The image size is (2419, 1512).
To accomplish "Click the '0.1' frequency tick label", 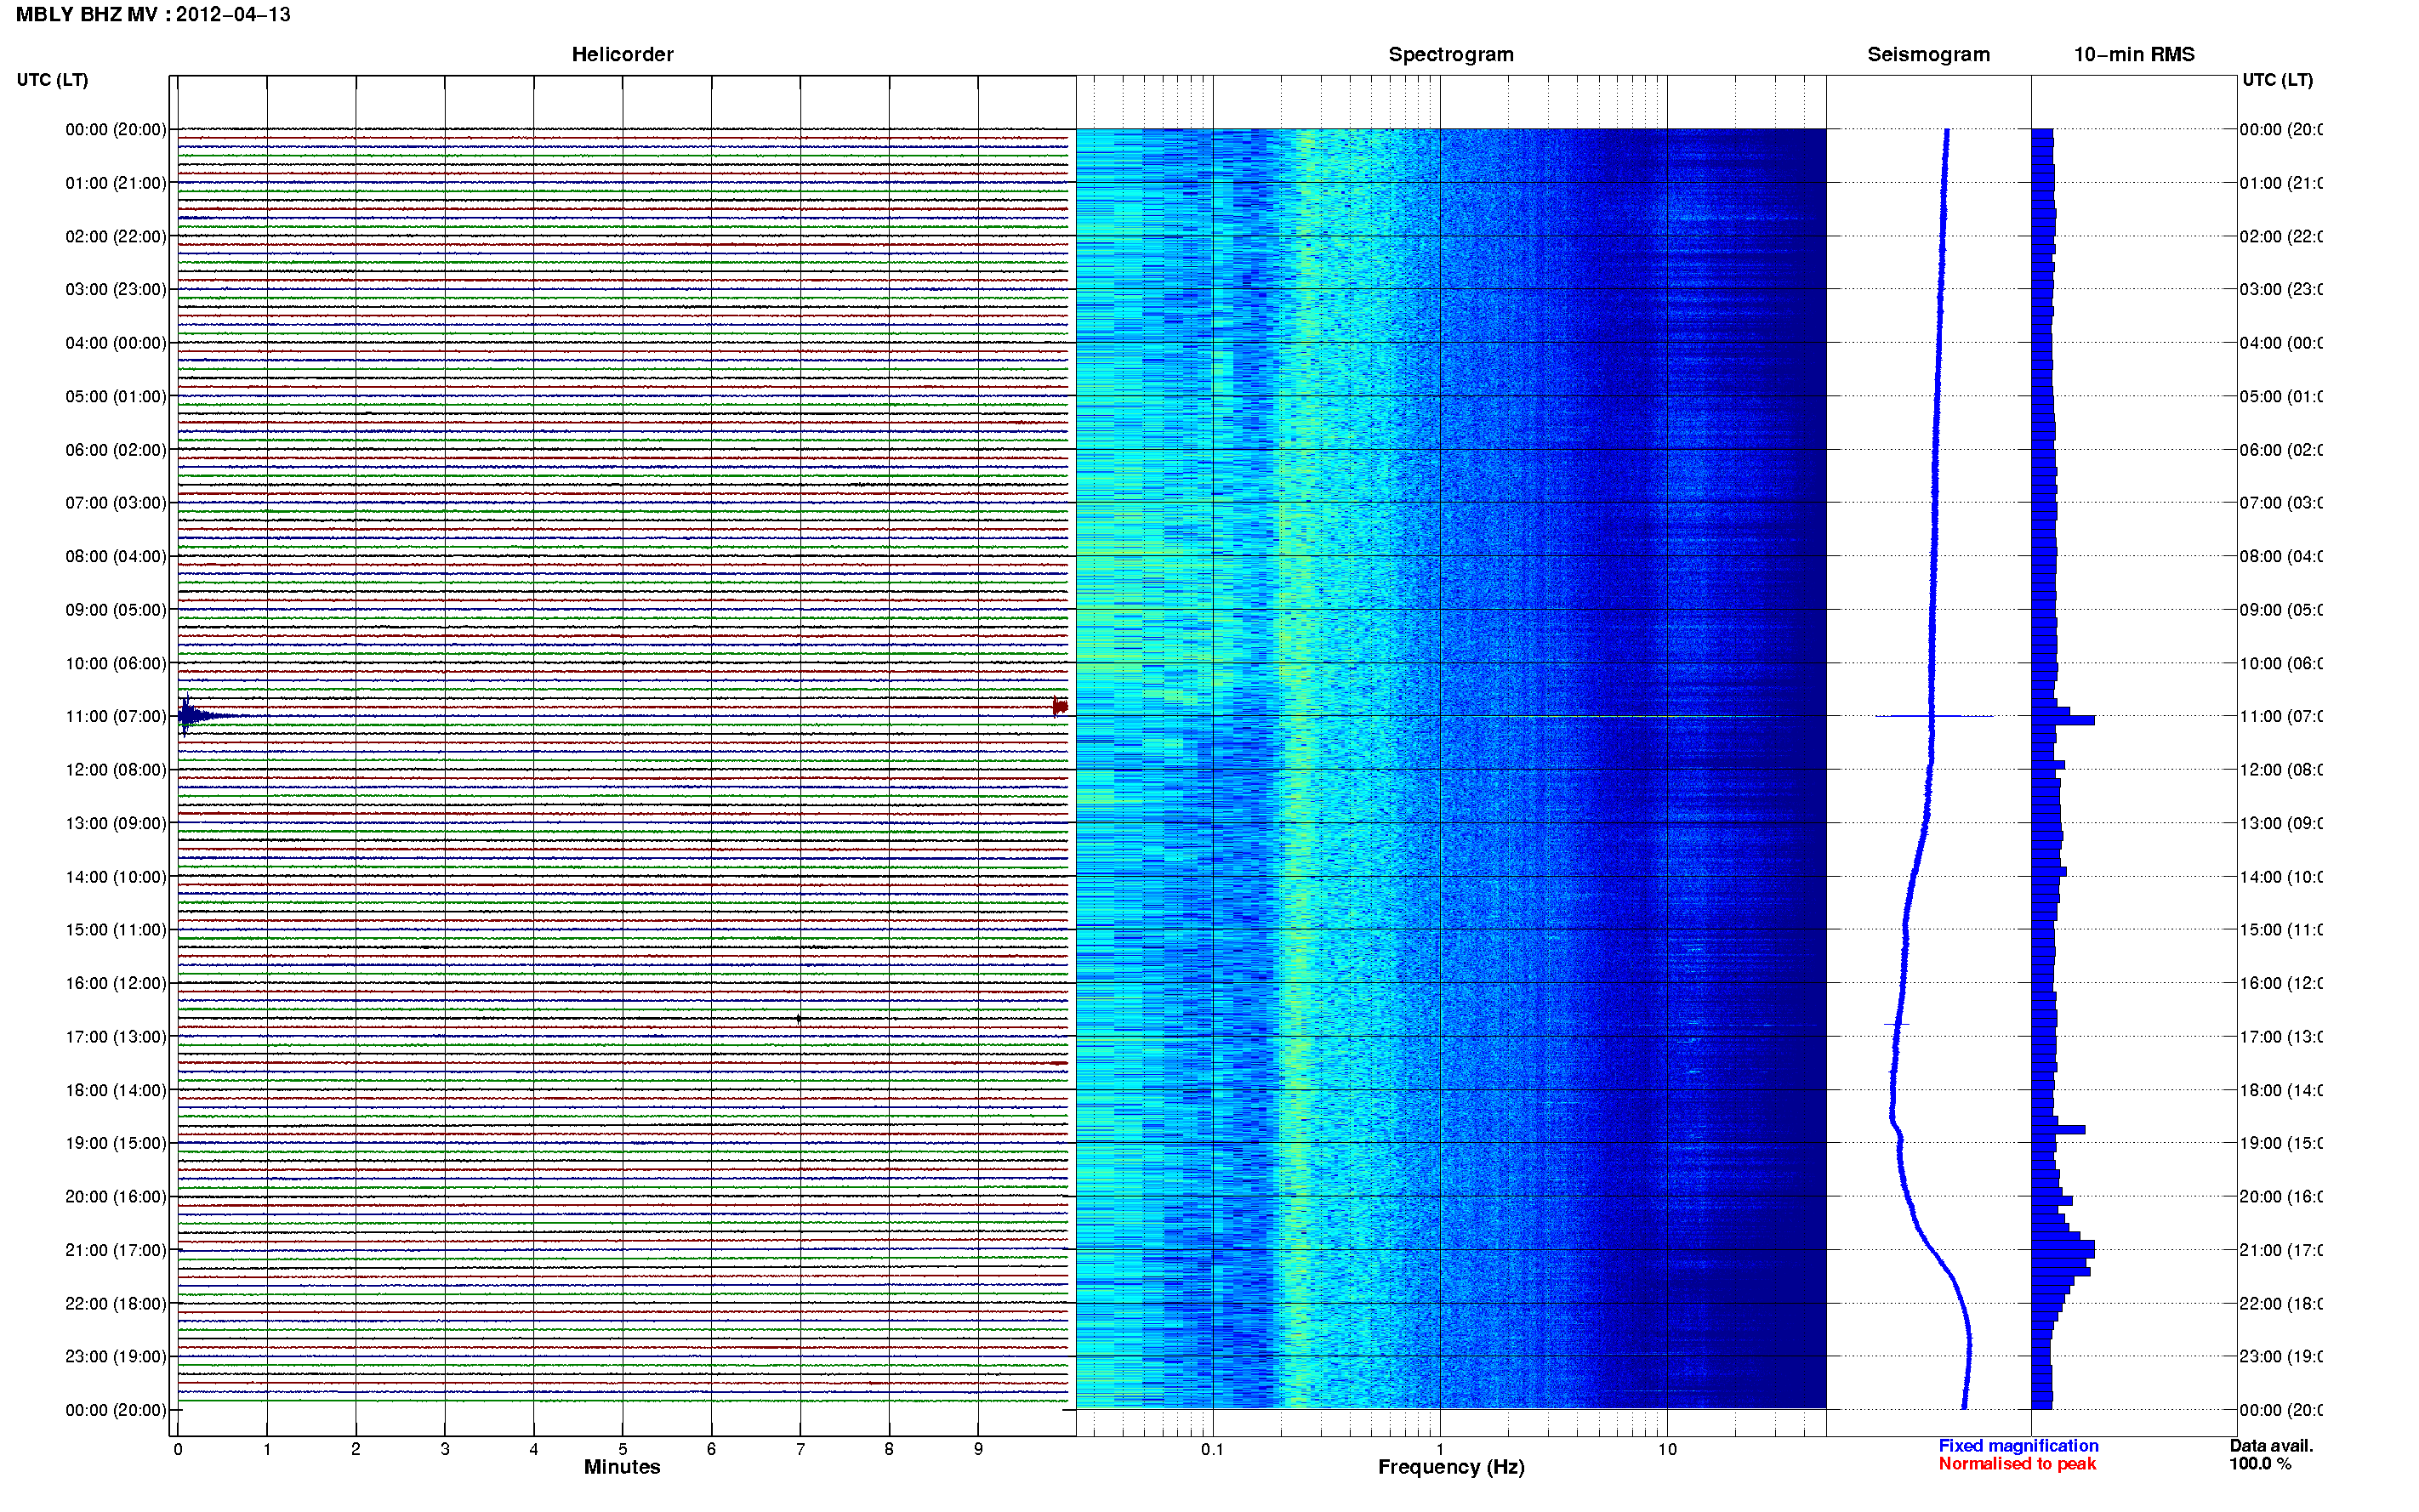I will click(x=1212, y=1449).
